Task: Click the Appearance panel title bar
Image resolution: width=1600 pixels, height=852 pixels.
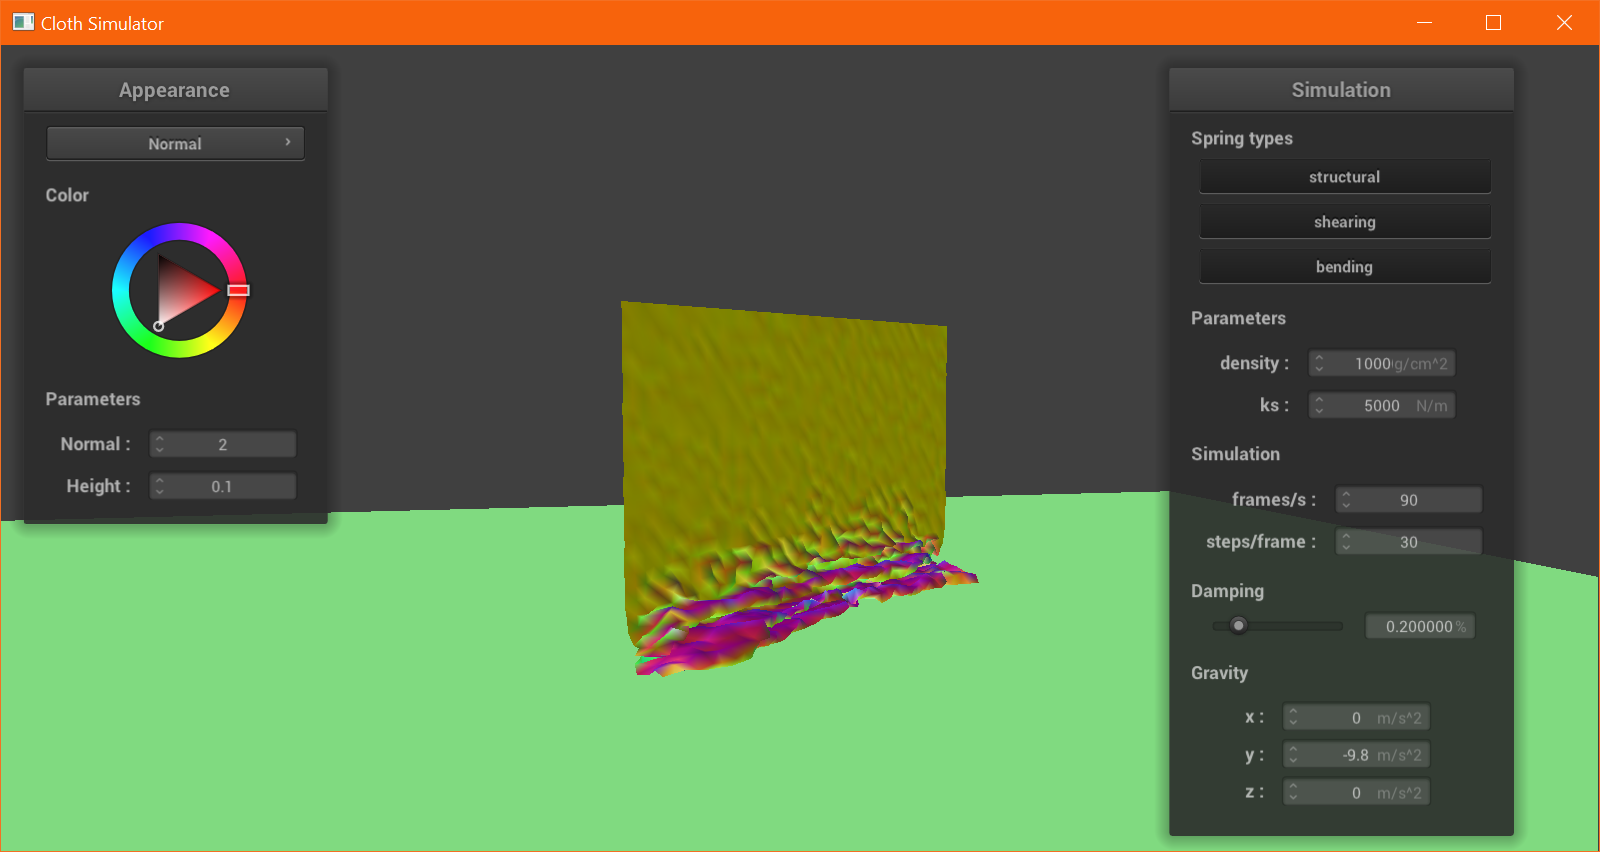Action: click(175, 90)
